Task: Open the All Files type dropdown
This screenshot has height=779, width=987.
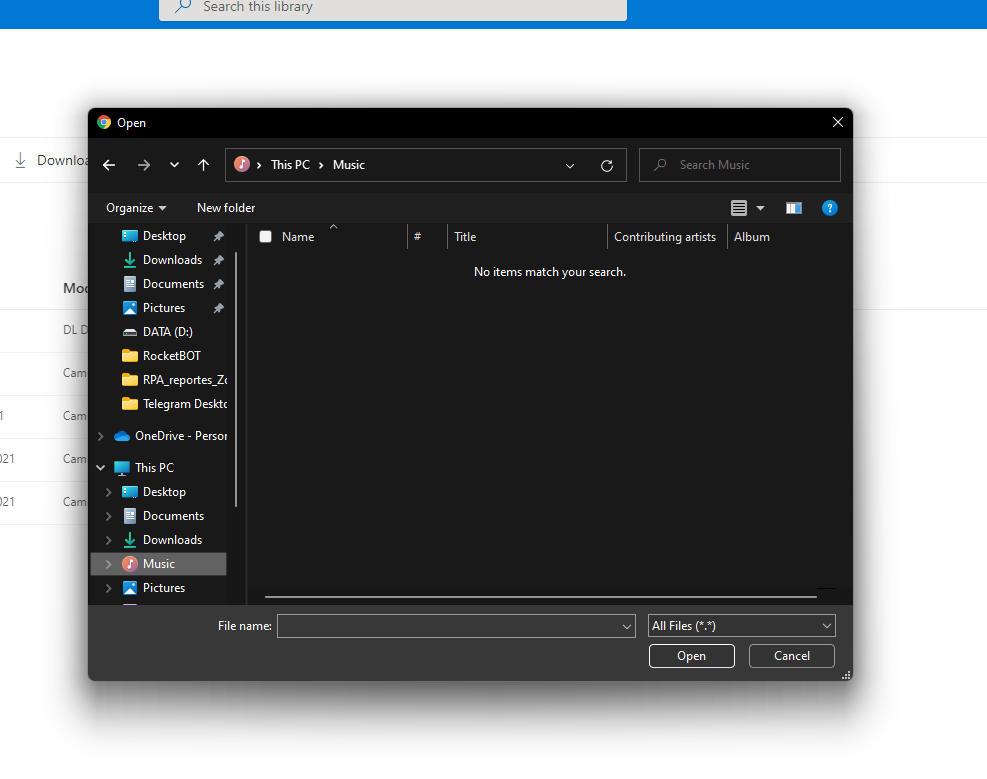Action: 741,626
